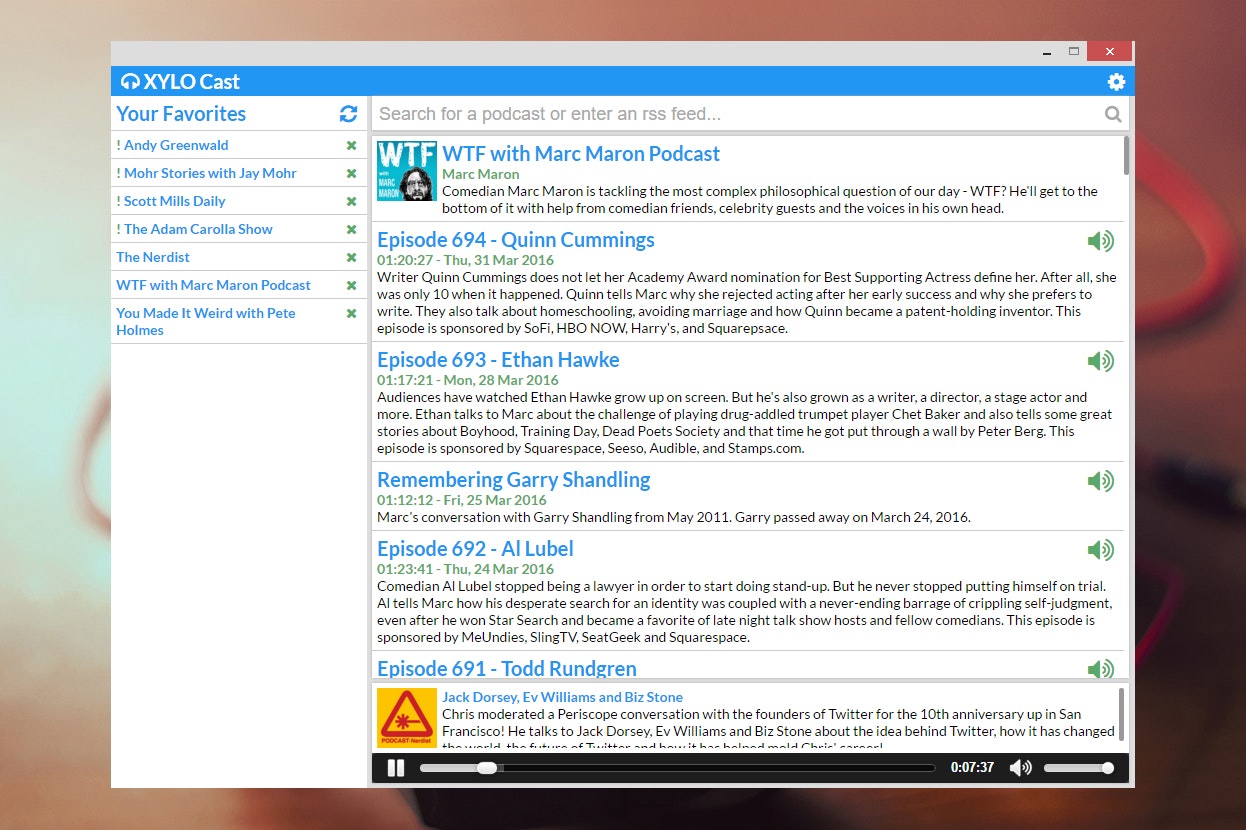Play Episode 694 via its speaker icon

[x=1101, y=240]
